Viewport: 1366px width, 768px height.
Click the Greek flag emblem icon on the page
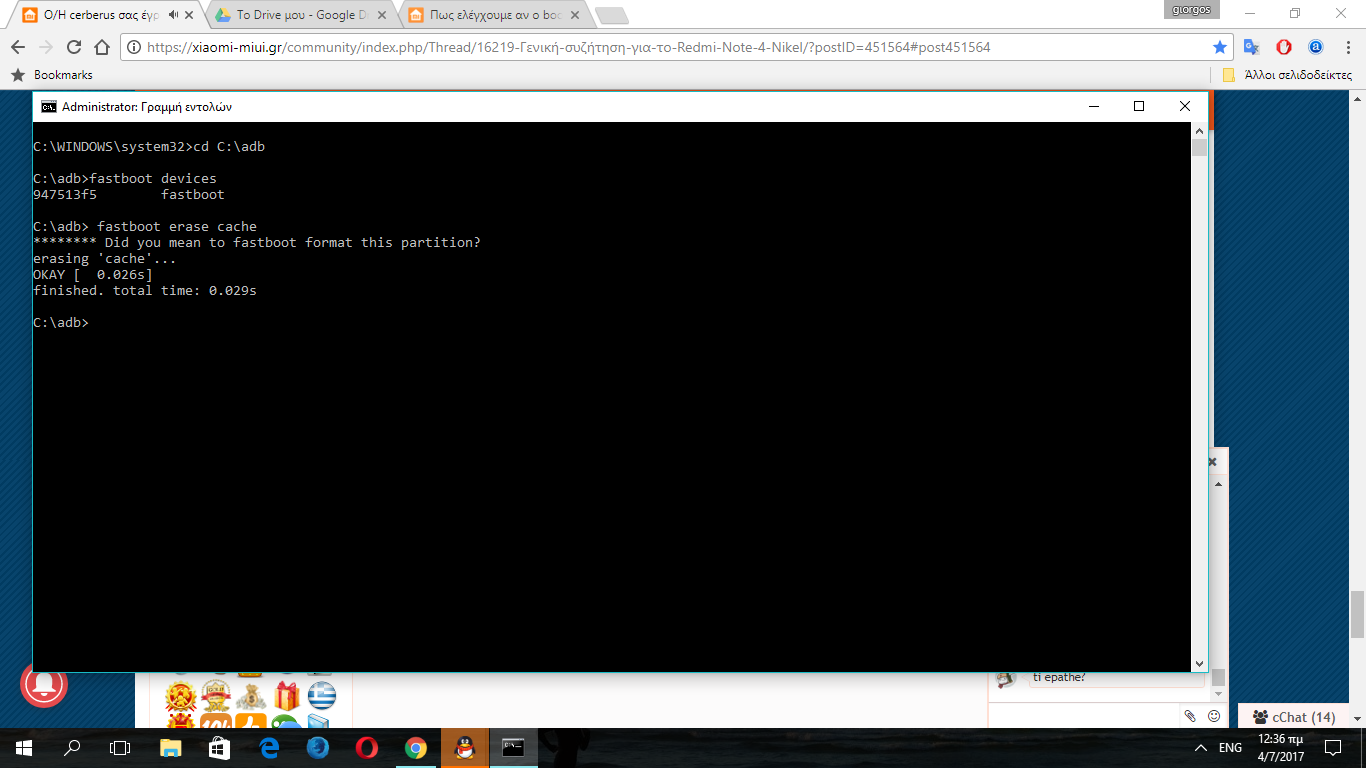pyautogui.click(x=322, y=695)
